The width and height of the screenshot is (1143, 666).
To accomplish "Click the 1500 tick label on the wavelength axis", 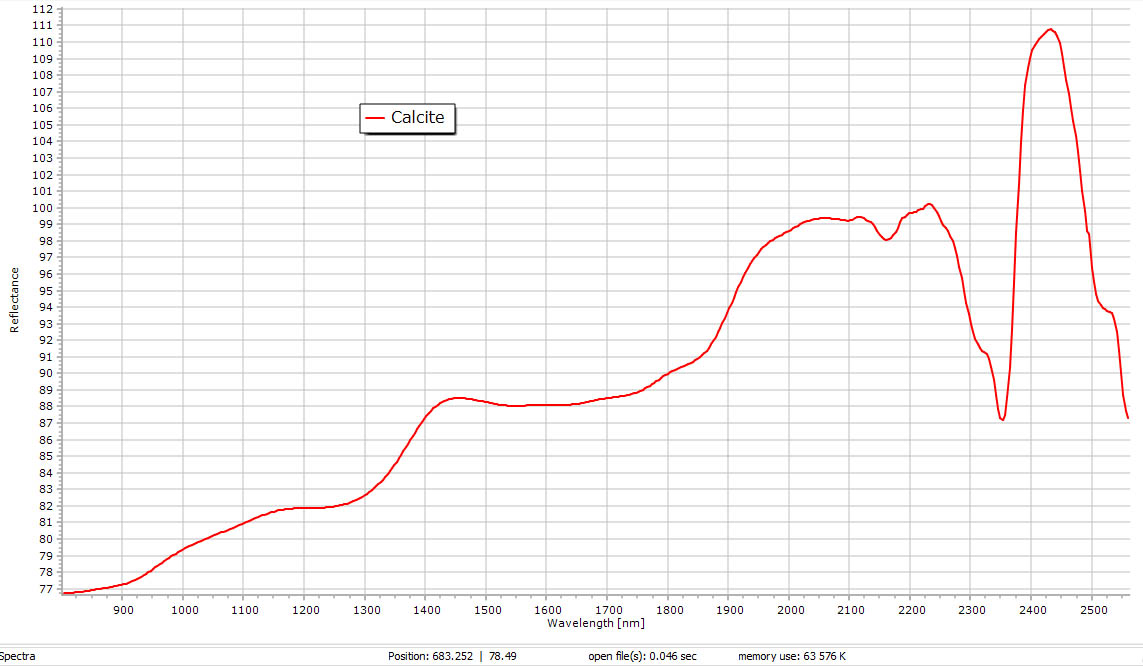I will 487,609.
